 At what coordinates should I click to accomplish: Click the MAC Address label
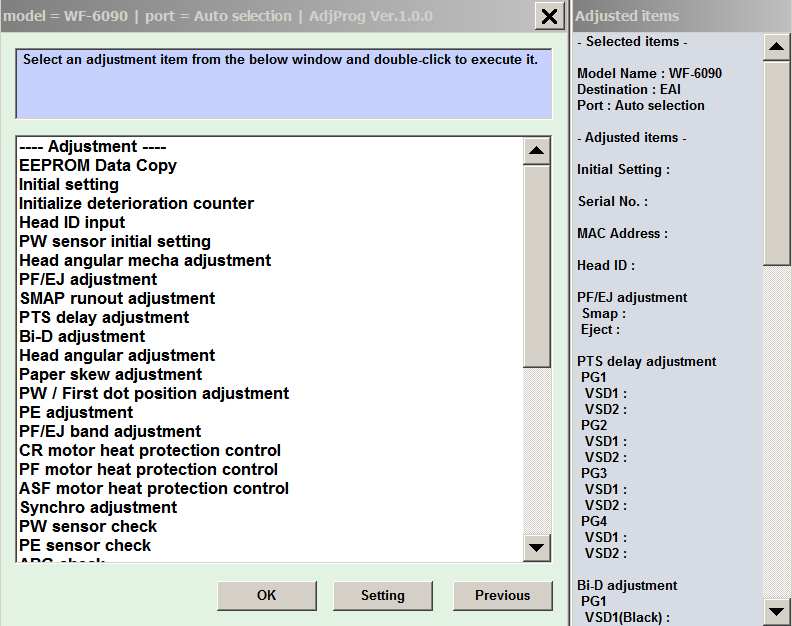click(x=622, y=233)
